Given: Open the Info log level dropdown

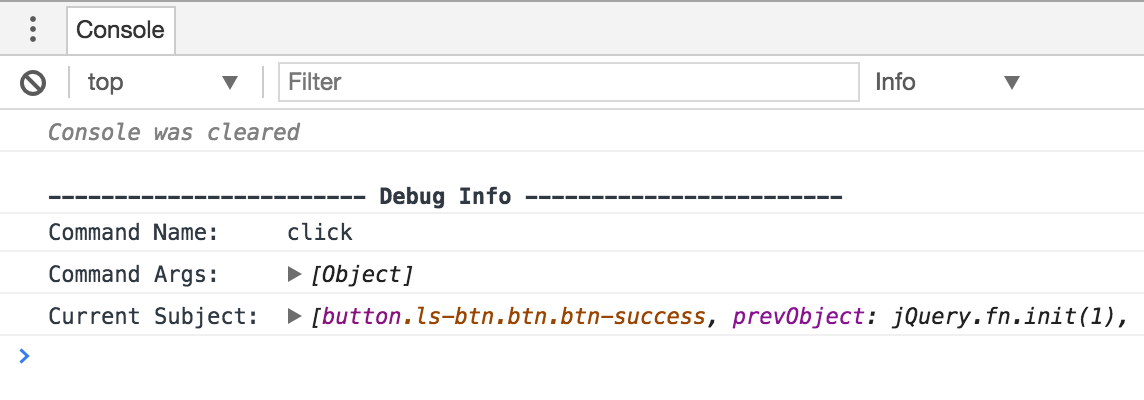Looking at the screenshot, I should click(945, 82).
